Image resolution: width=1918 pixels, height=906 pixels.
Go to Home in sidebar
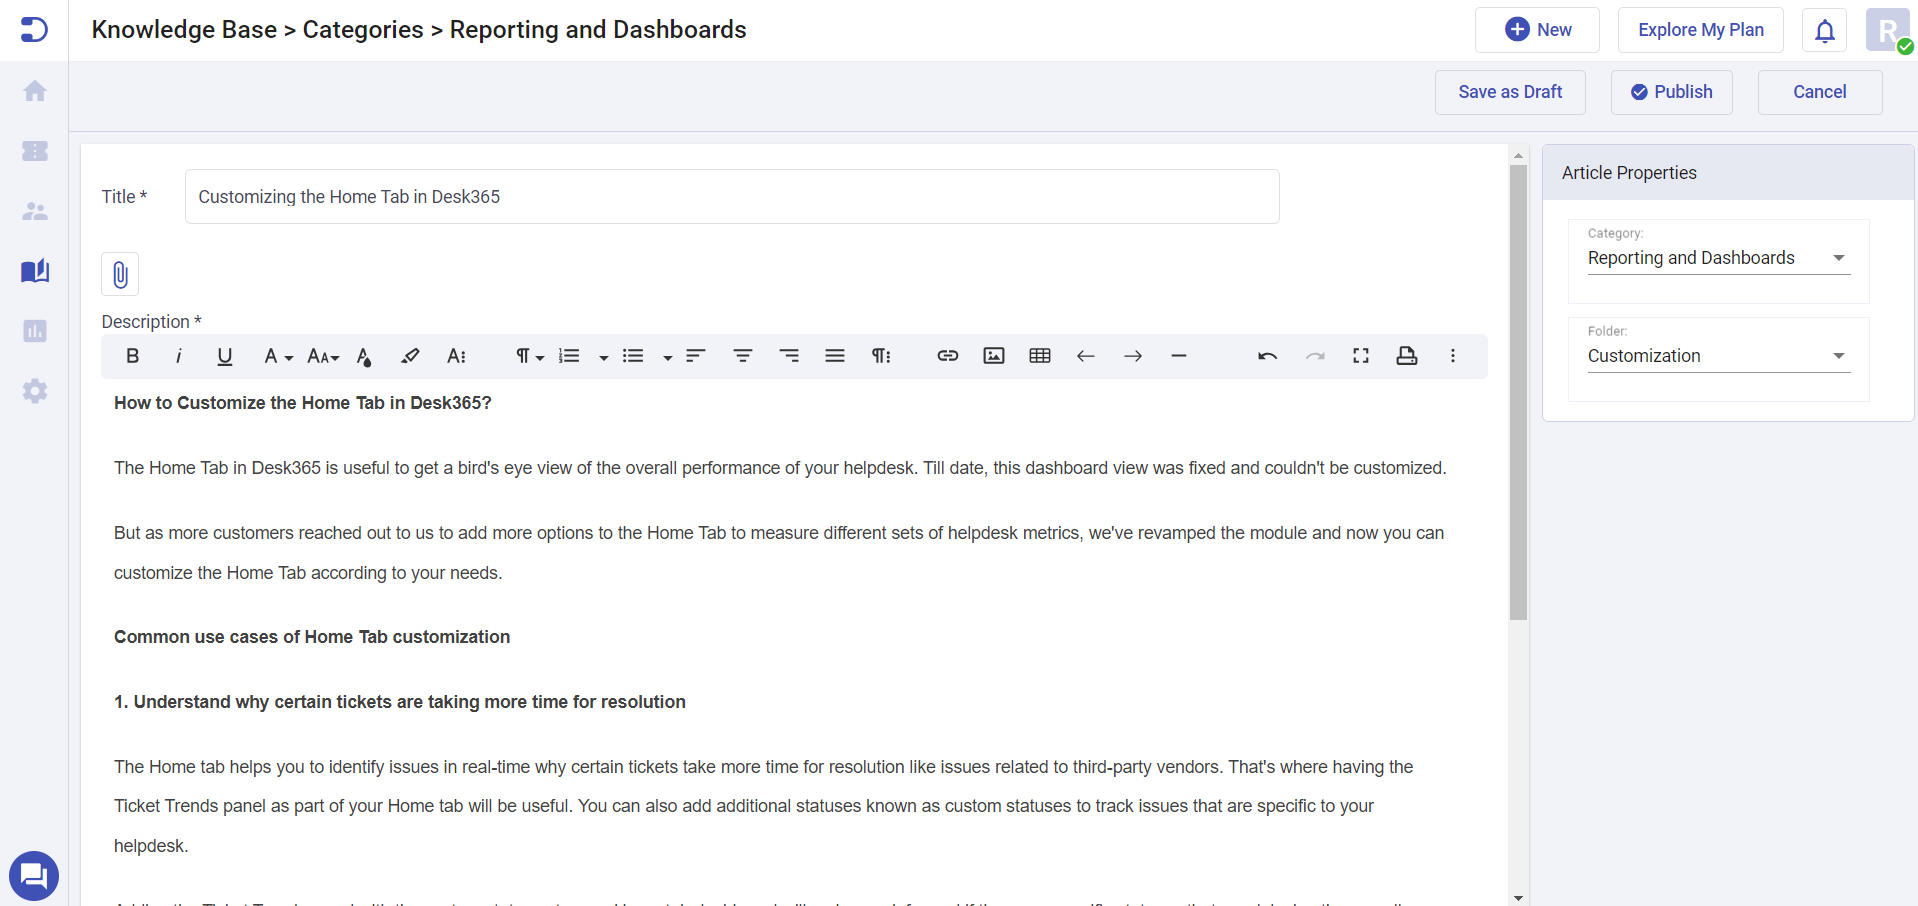tap(35, 91)
